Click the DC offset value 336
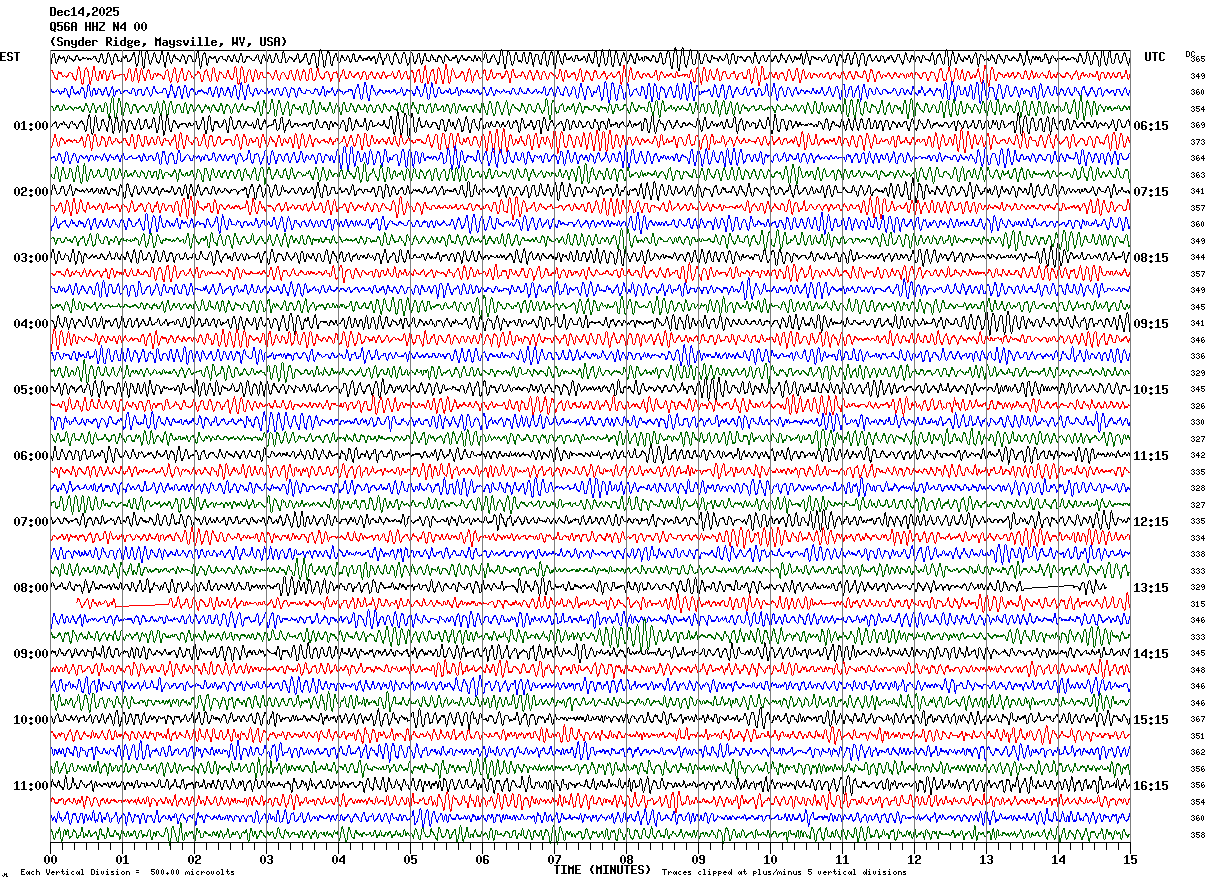Viewport: 1210px width, 886px height. coord(1197,356)
